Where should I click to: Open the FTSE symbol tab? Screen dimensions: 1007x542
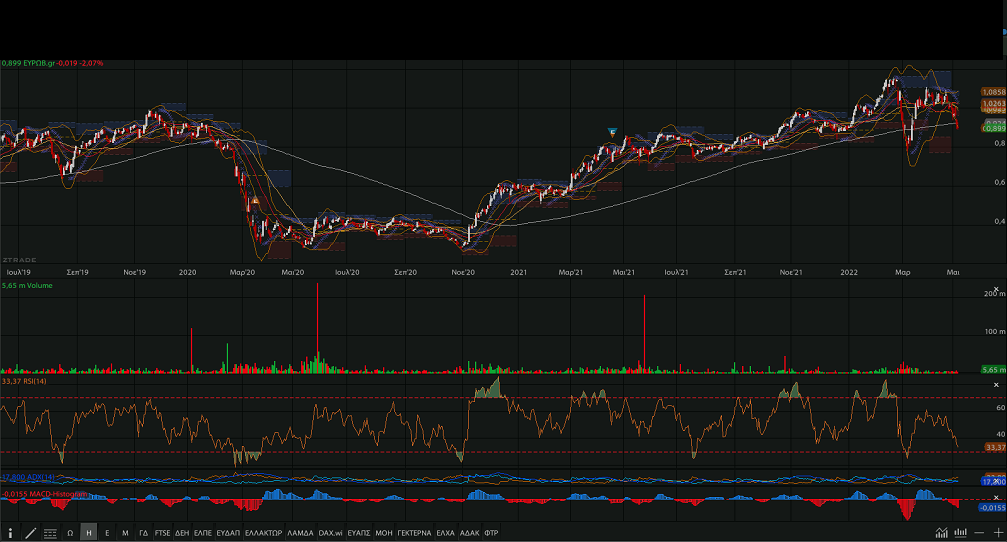click(x=162, y=533)
